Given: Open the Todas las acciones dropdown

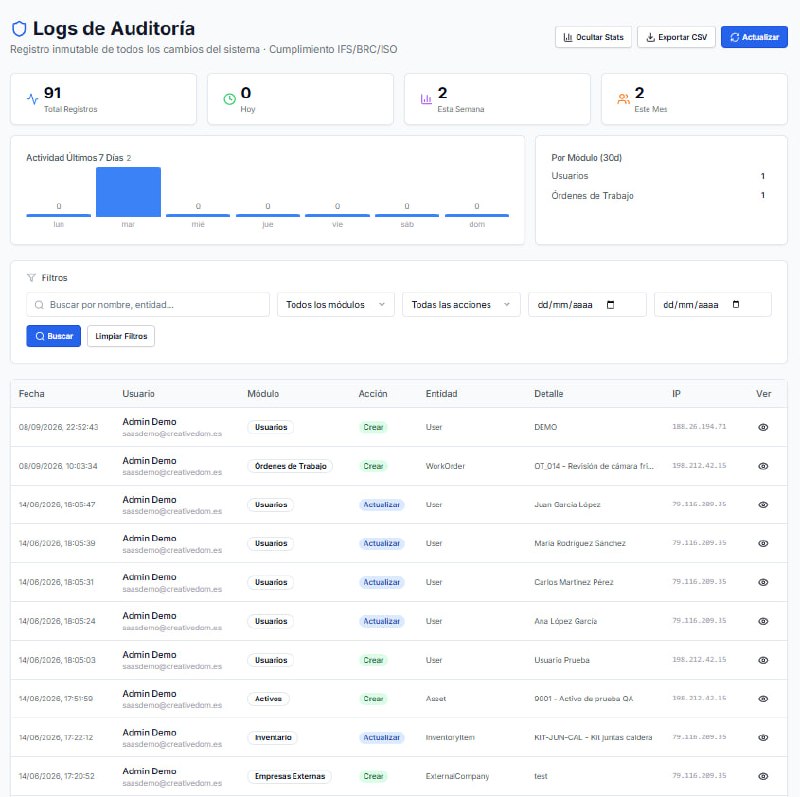Looking at the screenshot, I should 461,305.
